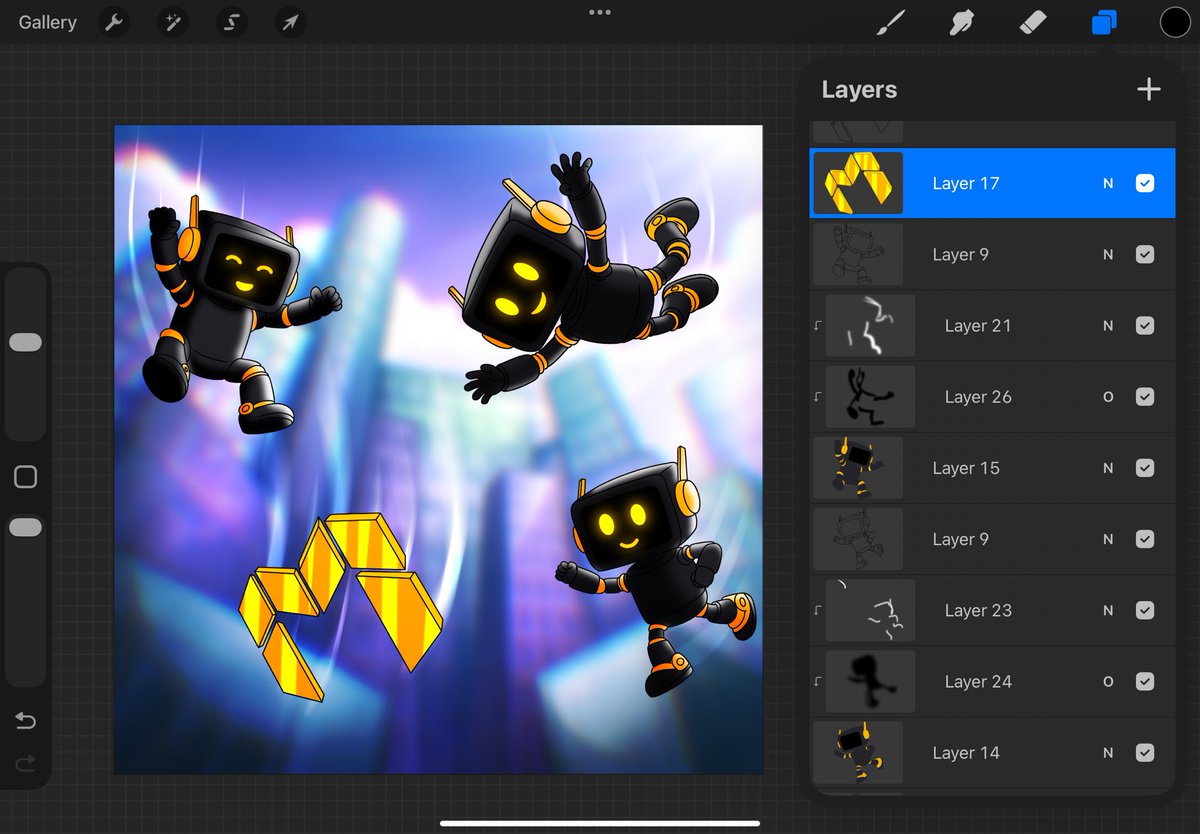Activate the Transform arrow tool
This screenshot has width=1200, height=834.
[290, 22]
